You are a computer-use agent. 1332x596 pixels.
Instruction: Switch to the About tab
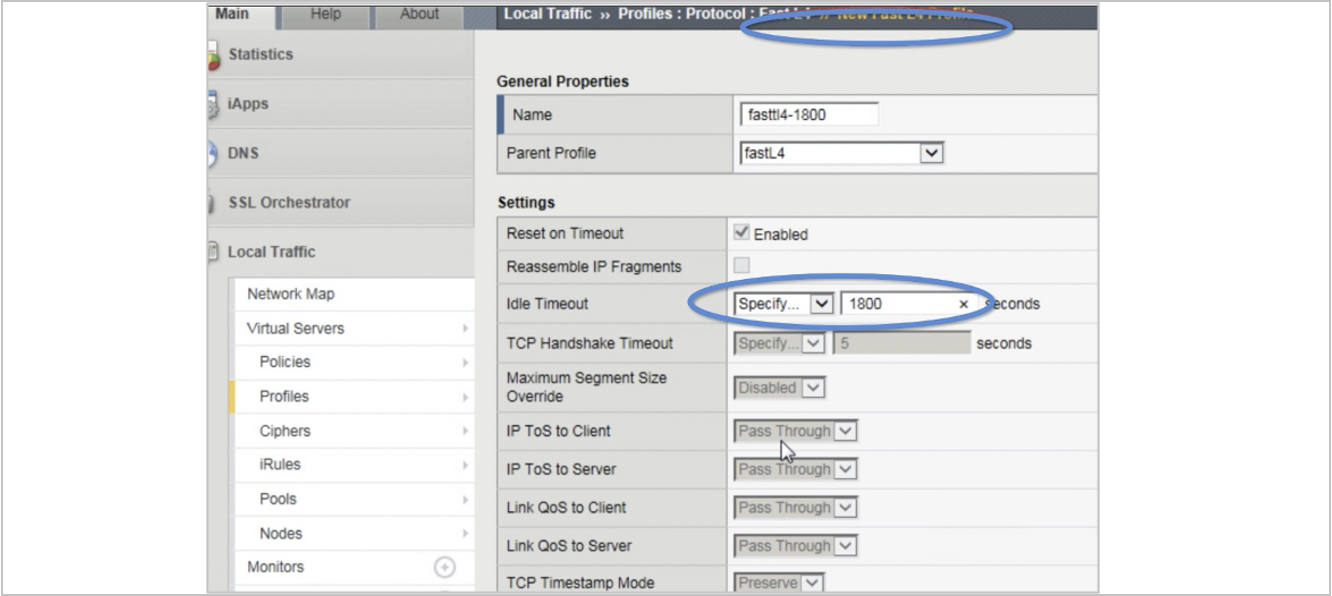coord(419,14)
